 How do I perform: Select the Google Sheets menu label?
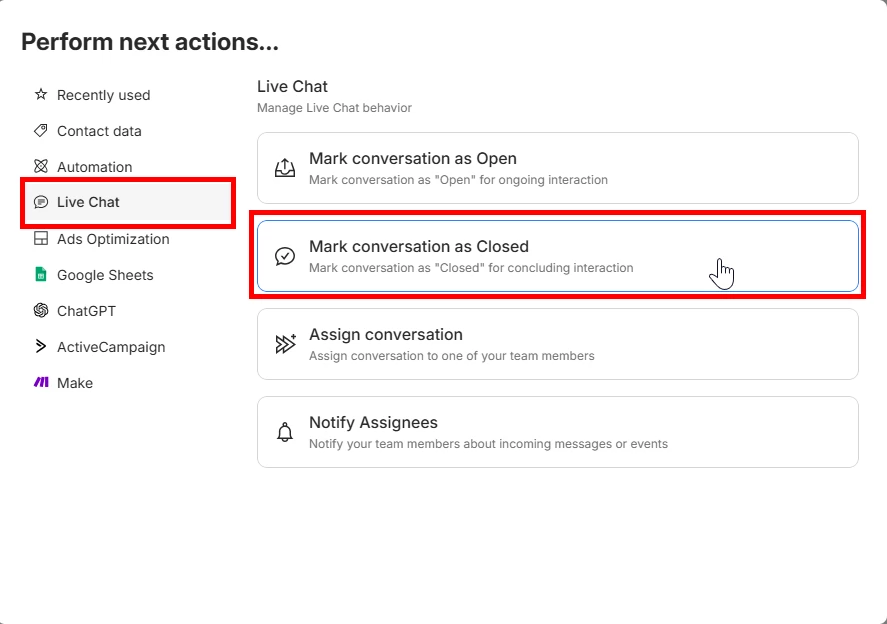pos(105,275)
